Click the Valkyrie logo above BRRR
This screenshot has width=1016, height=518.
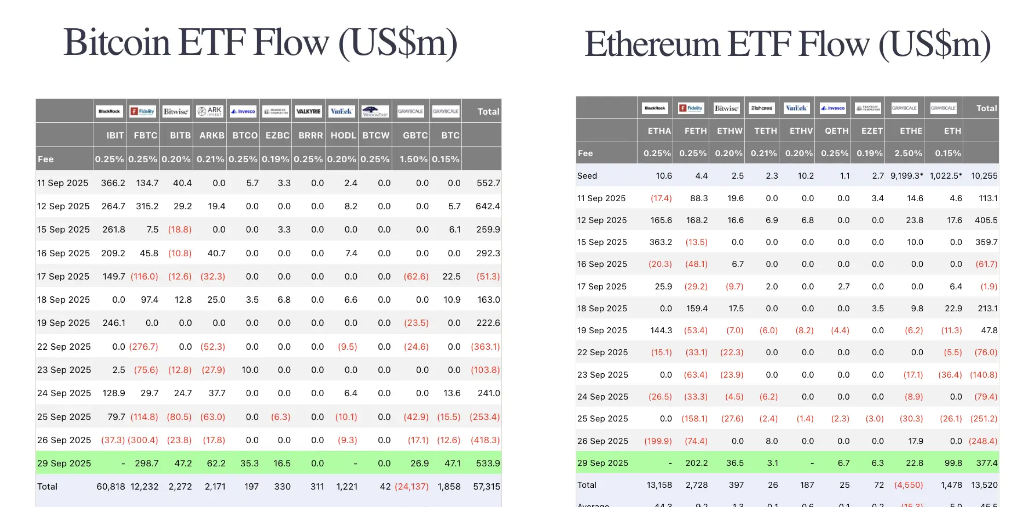[x=309, y=111]
